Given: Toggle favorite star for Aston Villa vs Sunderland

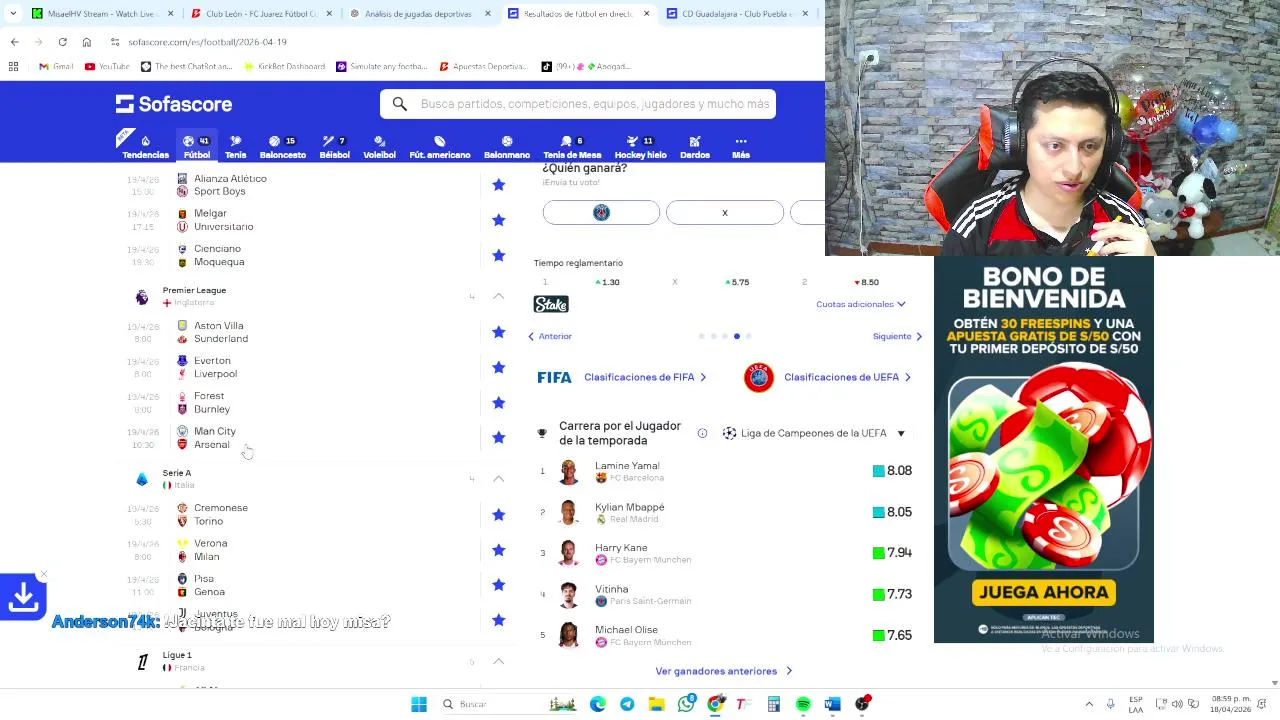Looking at the screenshot, I should [x=498, y=332].
